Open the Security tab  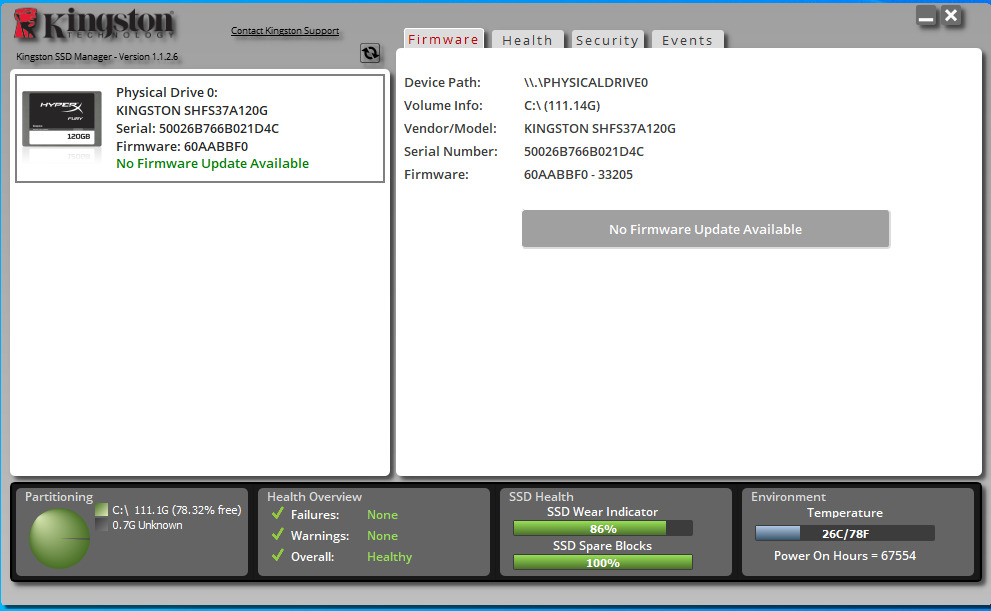tap(607, 40)
